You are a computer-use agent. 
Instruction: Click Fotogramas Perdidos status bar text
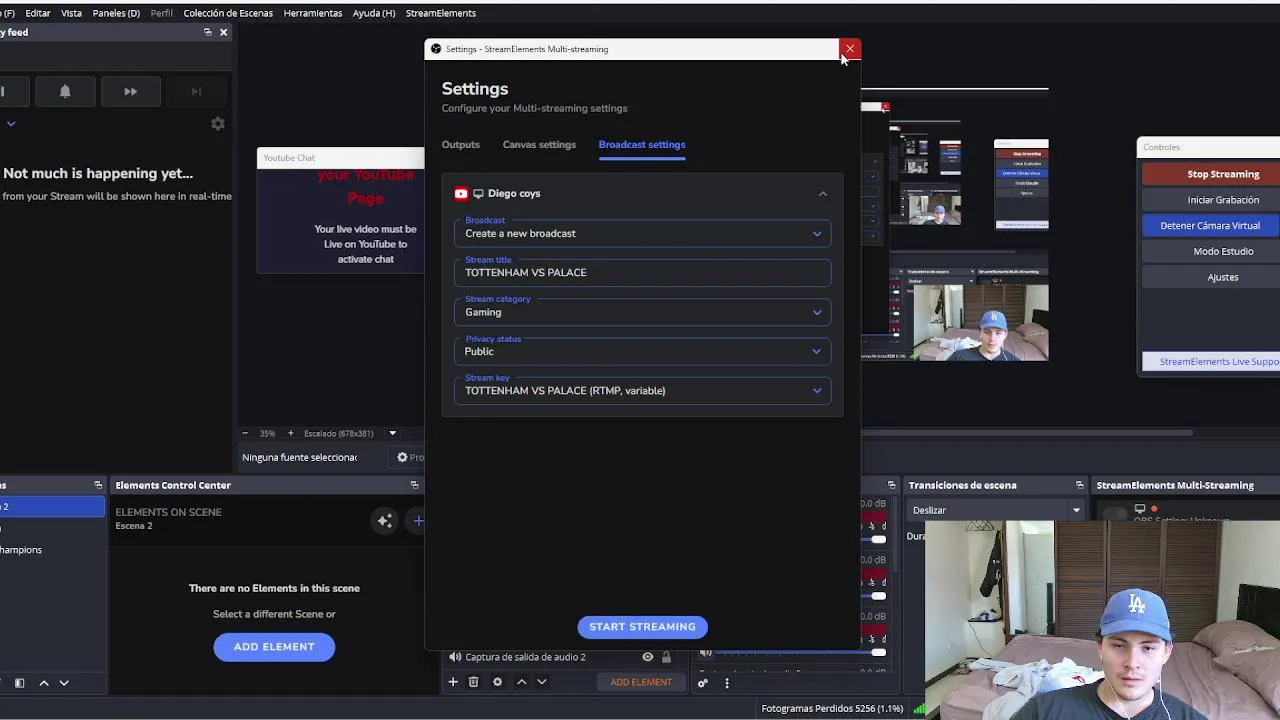pos(832,709)
